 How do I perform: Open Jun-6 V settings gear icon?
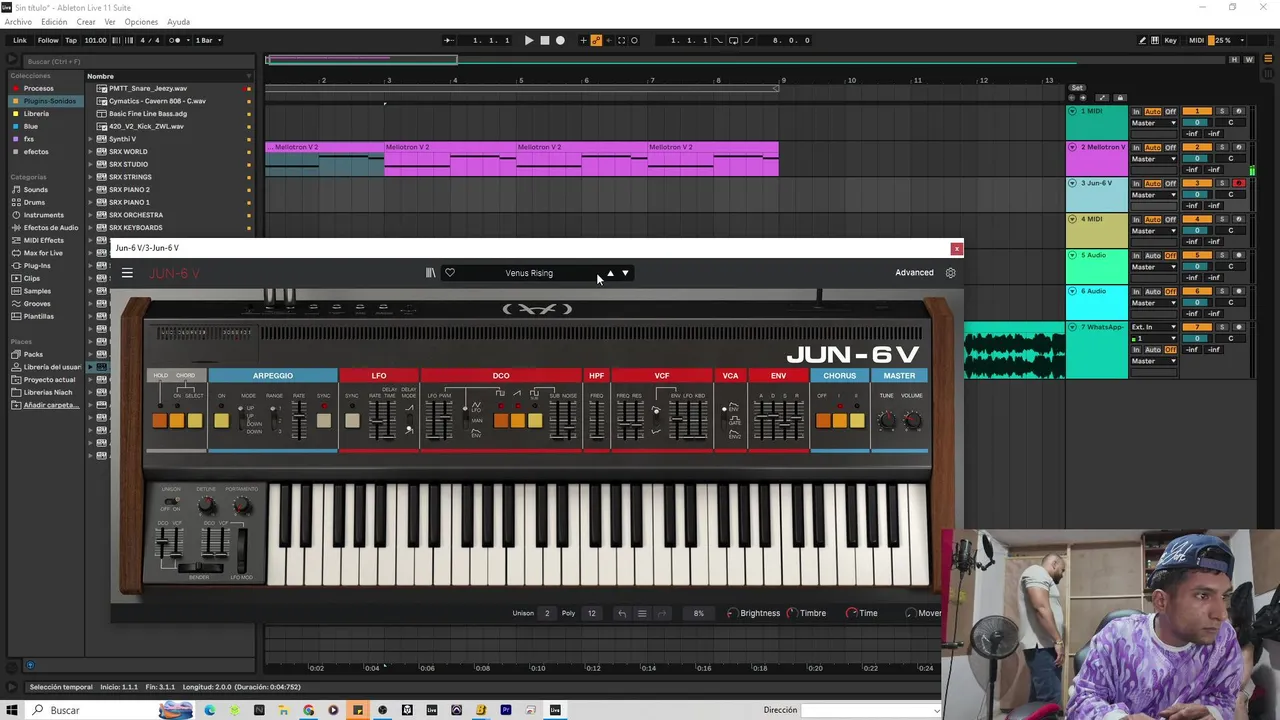(950, 273)
